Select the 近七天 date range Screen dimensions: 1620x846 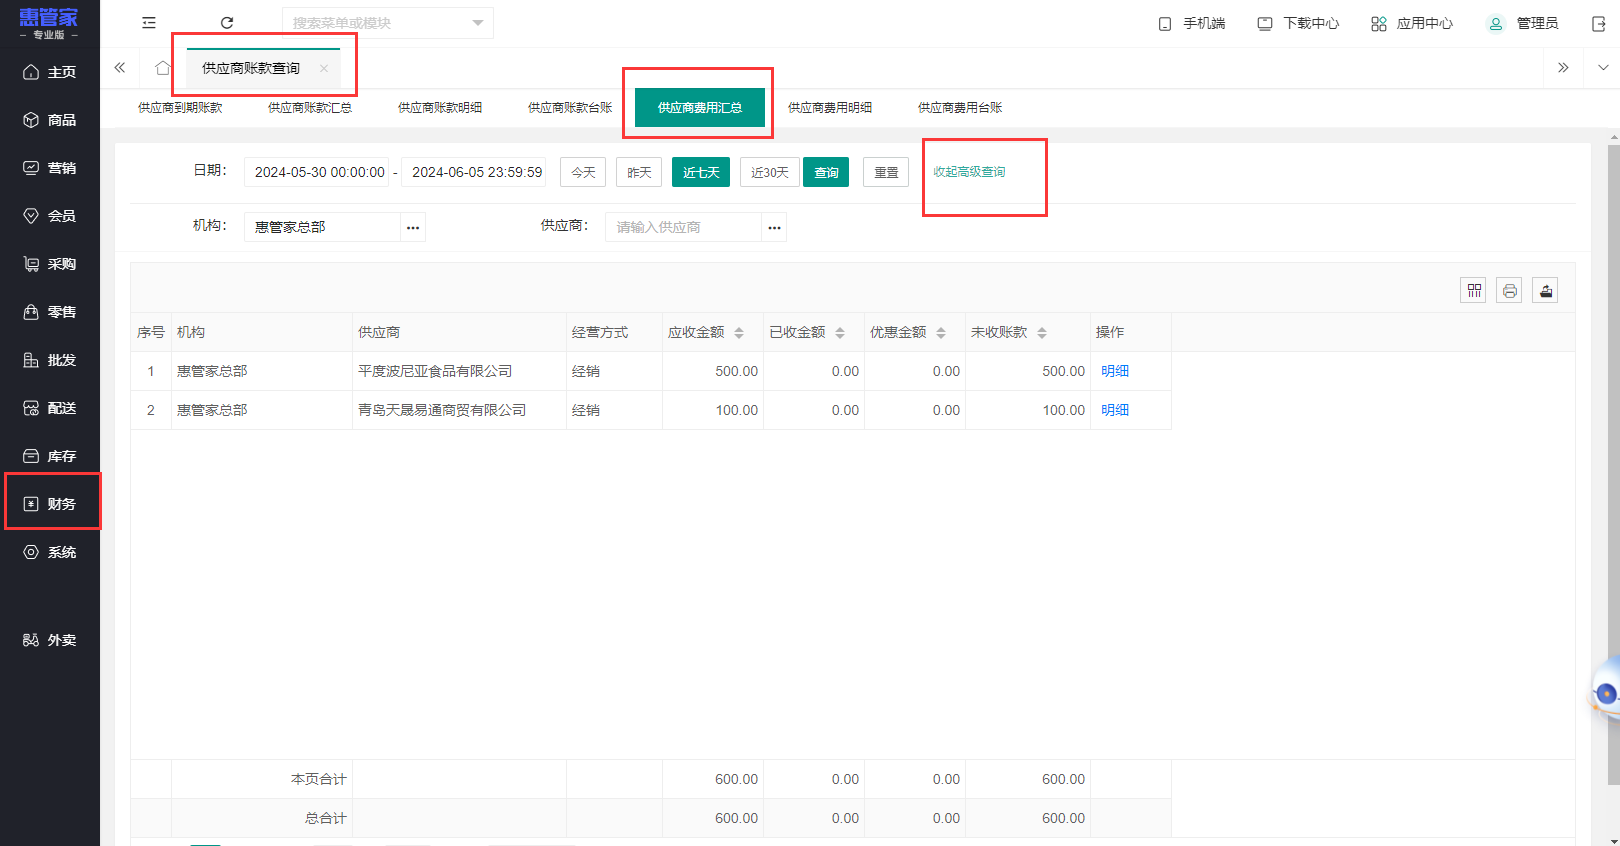click(x=701, y=172)
